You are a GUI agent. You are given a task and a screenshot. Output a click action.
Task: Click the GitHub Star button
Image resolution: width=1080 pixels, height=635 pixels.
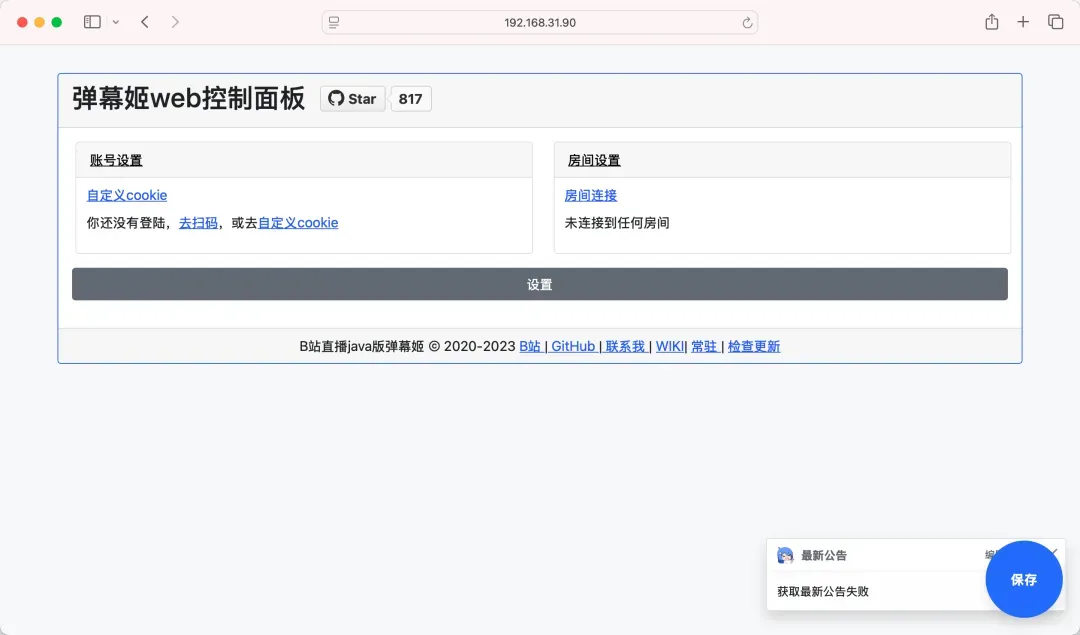353,98
